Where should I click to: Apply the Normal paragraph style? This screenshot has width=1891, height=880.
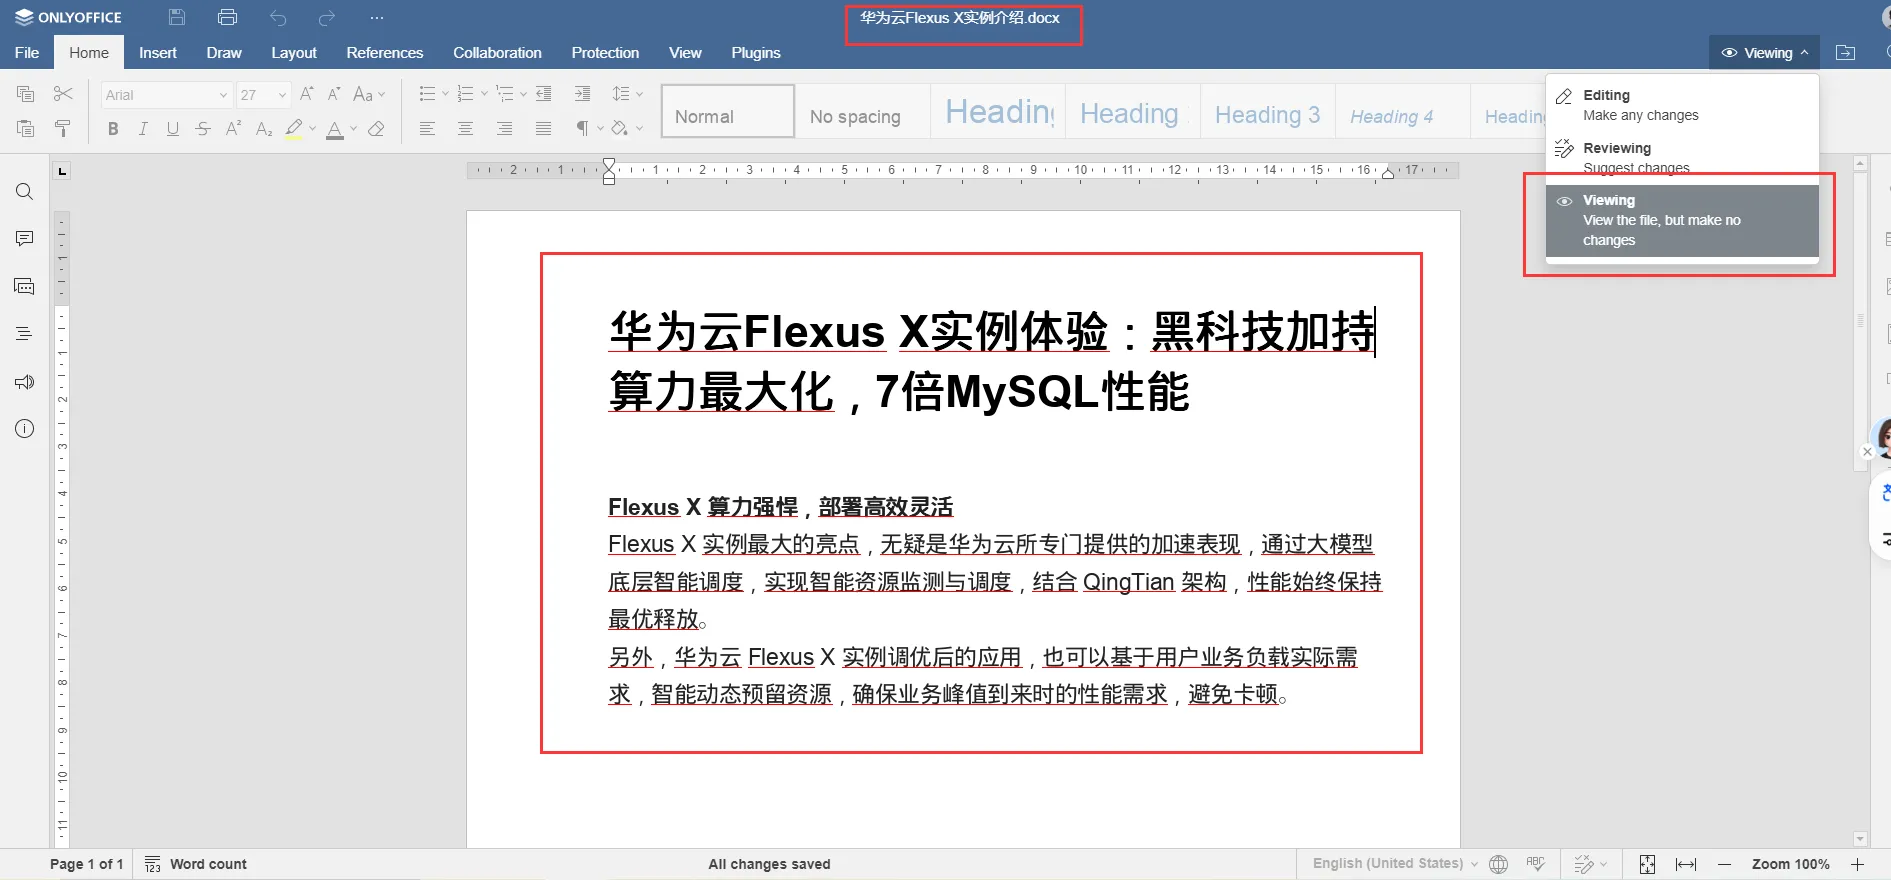(728, 110)
